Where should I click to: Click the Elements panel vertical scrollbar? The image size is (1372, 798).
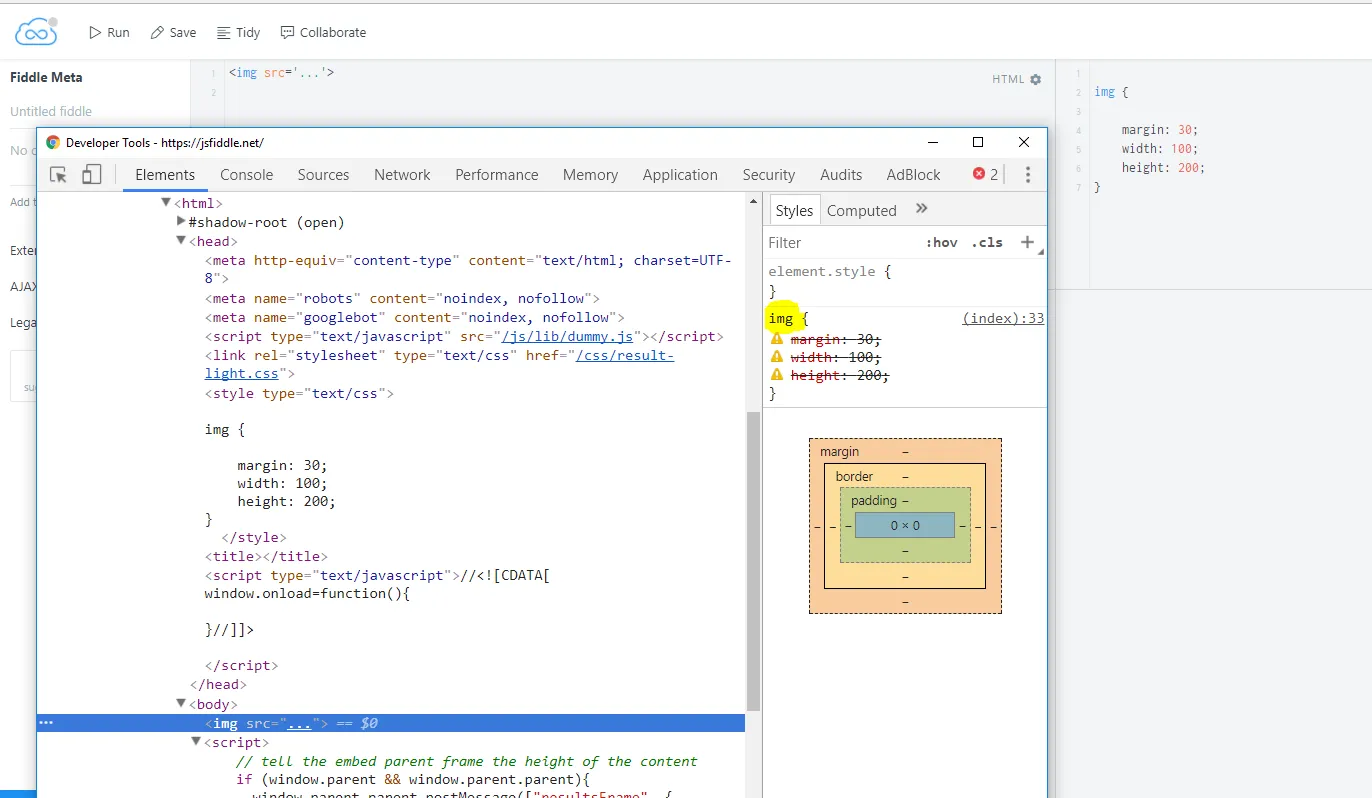coord(754,560)
